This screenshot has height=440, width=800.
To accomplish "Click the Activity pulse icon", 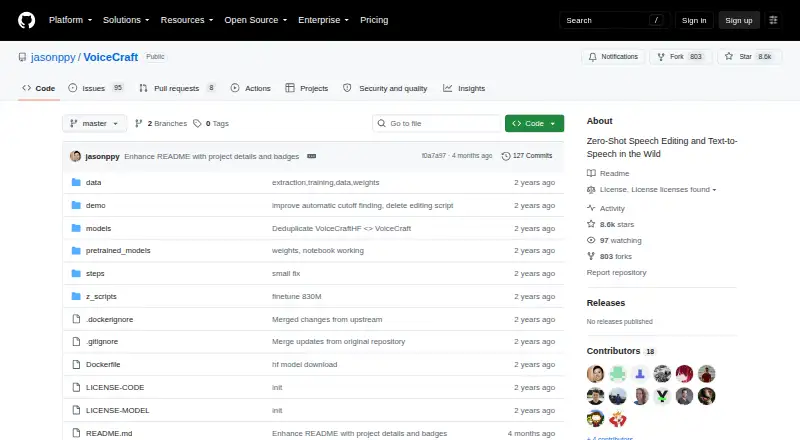I will 591,208.
